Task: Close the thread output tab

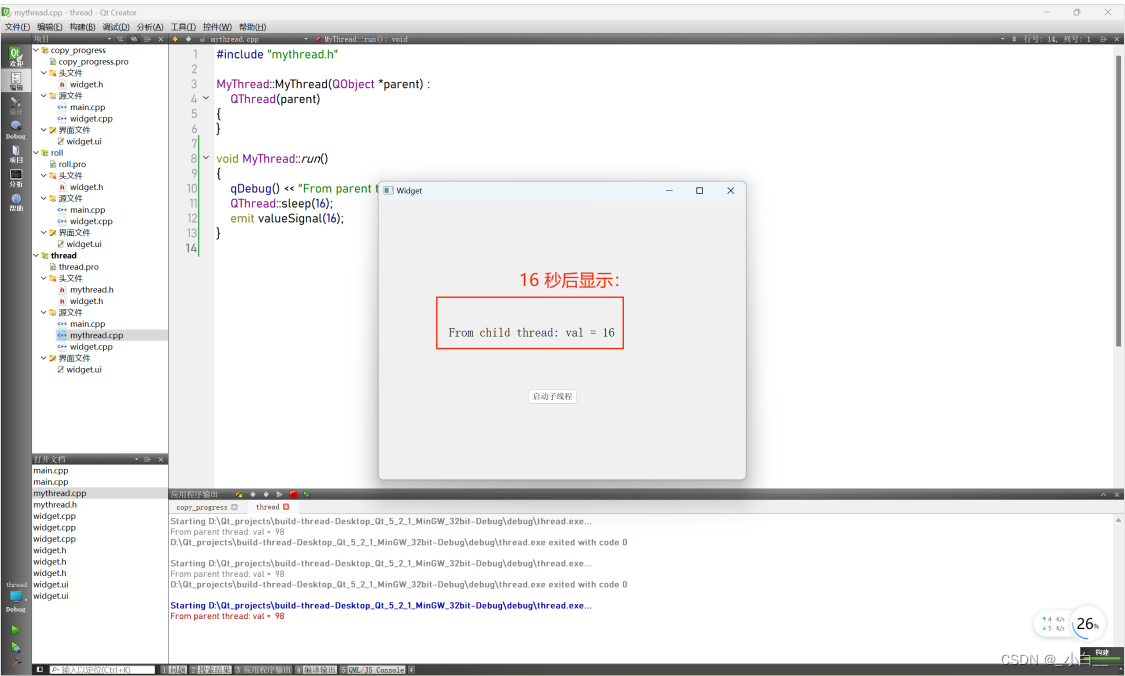Action: pyautogui.click(x=286, y=507)
